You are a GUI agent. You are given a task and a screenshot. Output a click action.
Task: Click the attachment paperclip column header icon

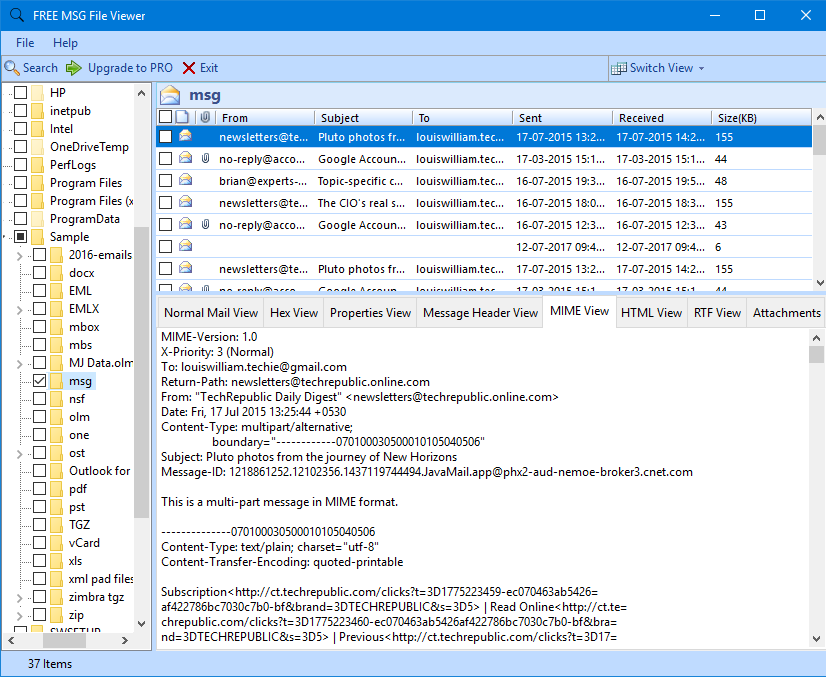tap(205, 117)
